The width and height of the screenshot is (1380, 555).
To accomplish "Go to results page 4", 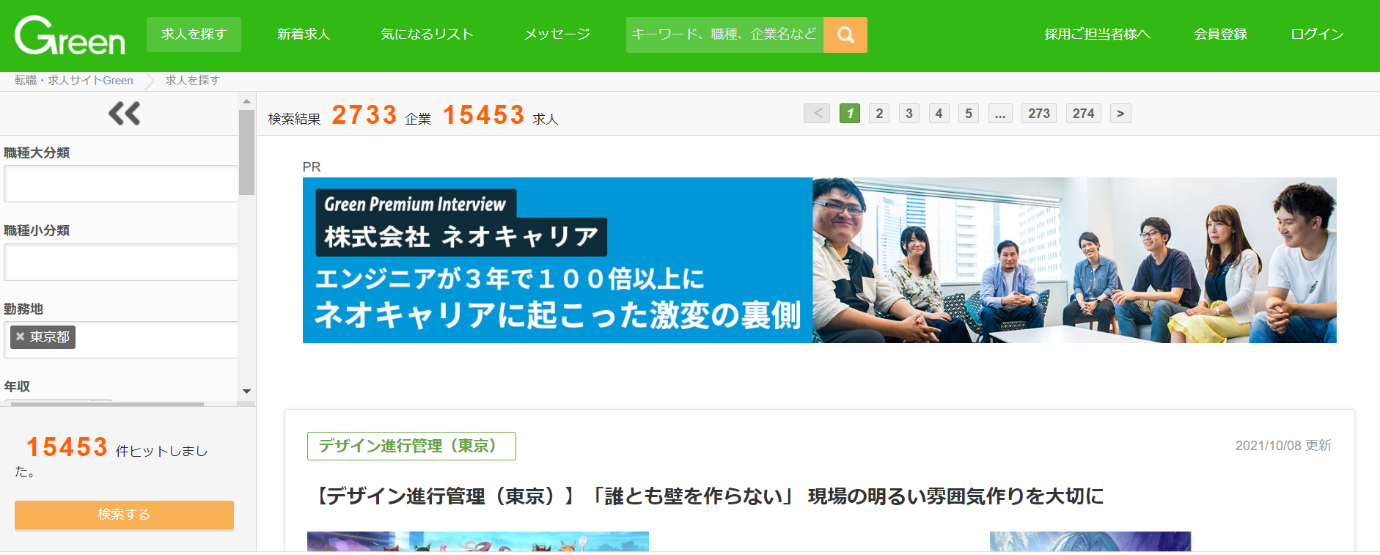I will pos(939,113).
